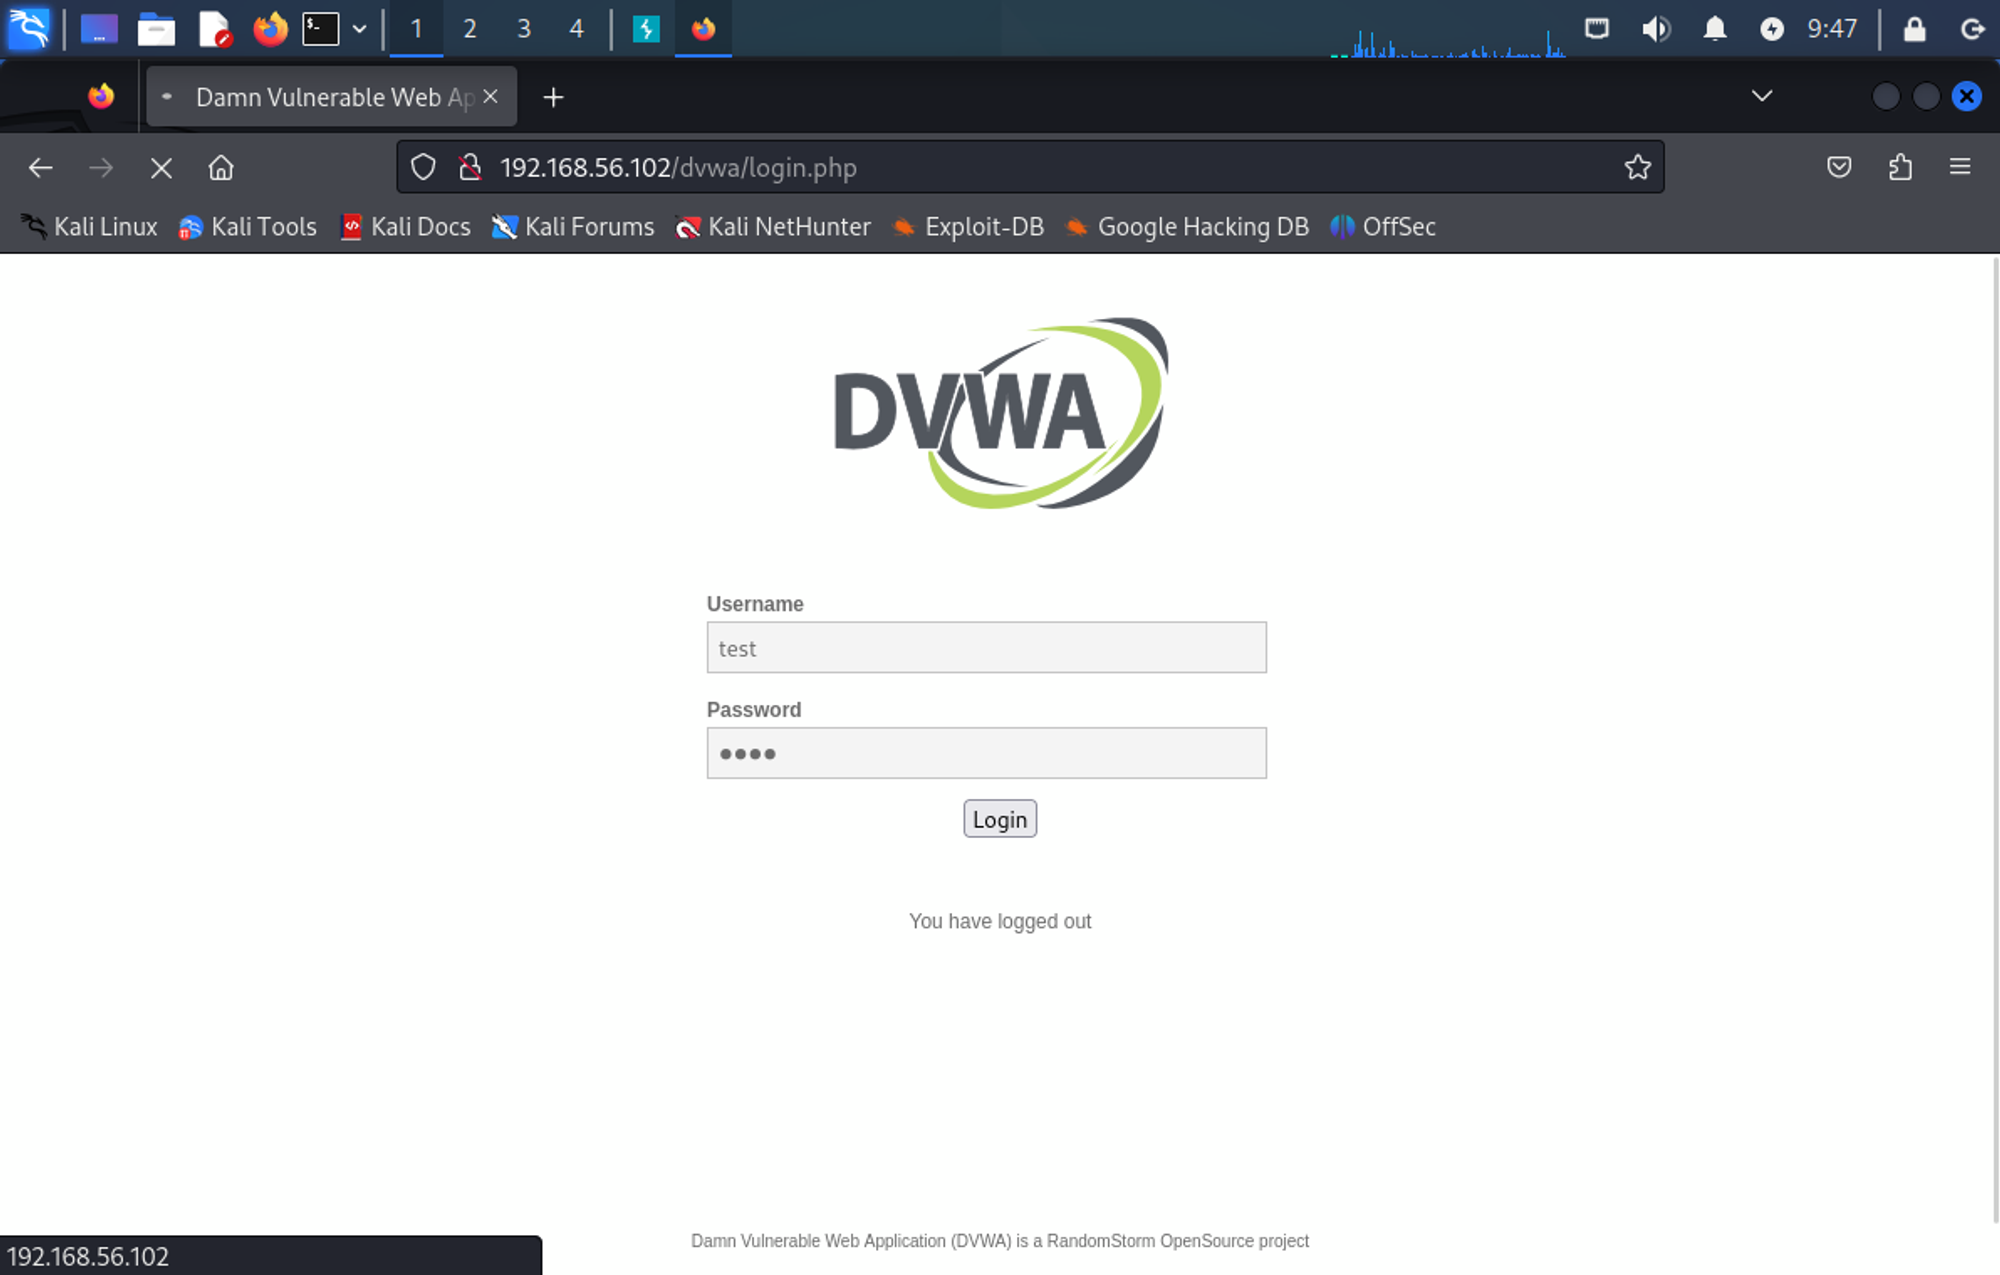Select the Firefox window taskbar button
The image size is (2000, 1275).
click(703, 29)
